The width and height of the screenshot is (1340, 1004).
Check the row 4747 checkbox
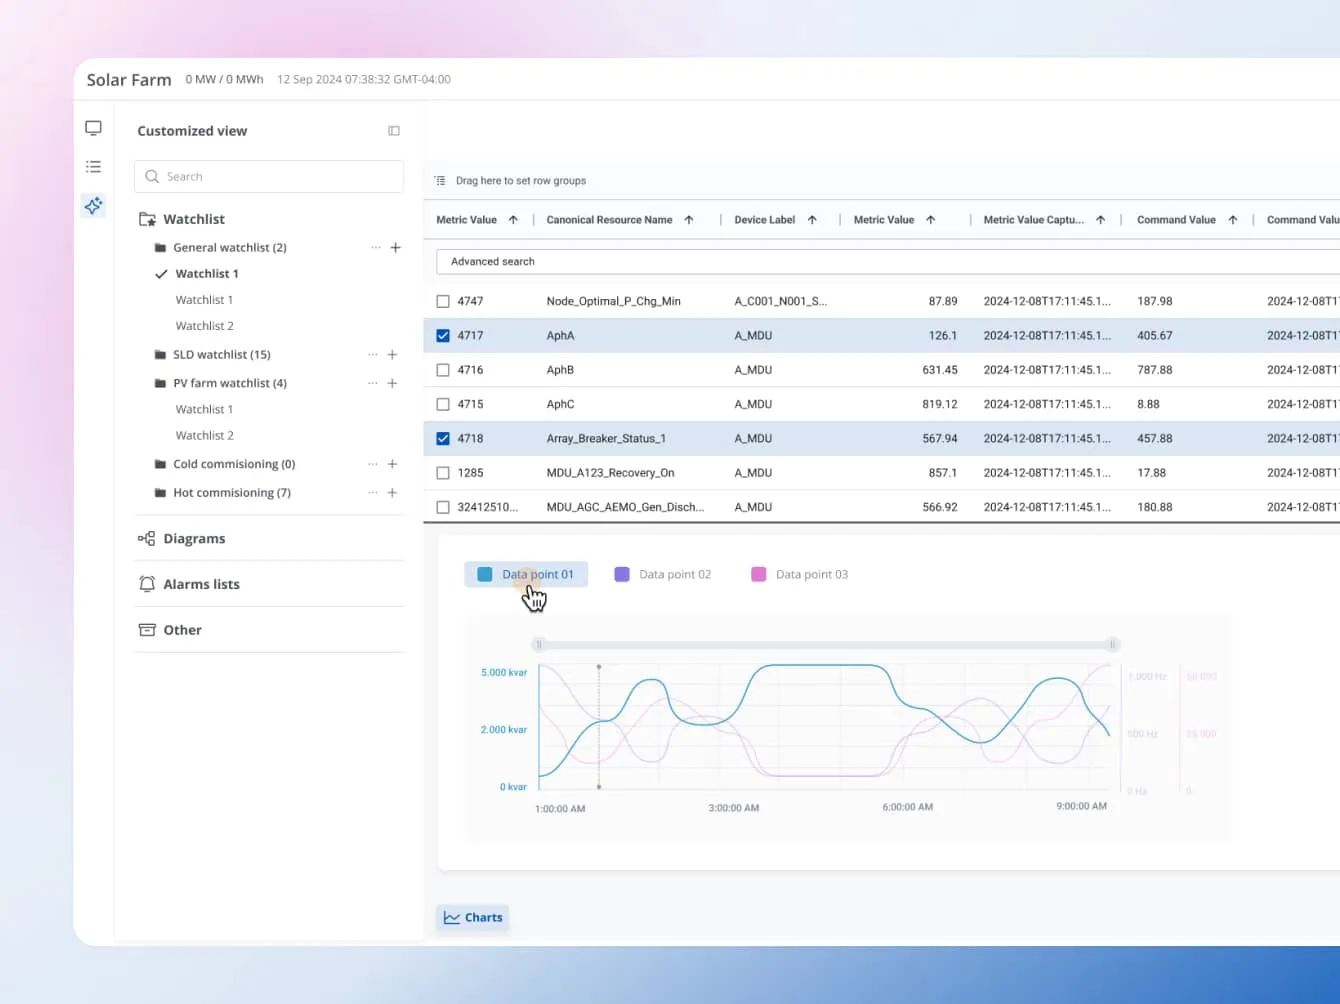tap(443, 301)
